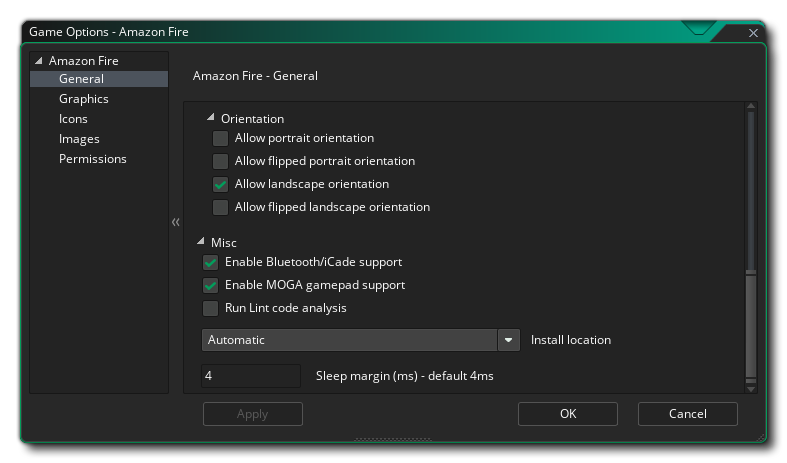Click the Apply button
The image size is (787, 463).
click(252, 414)
